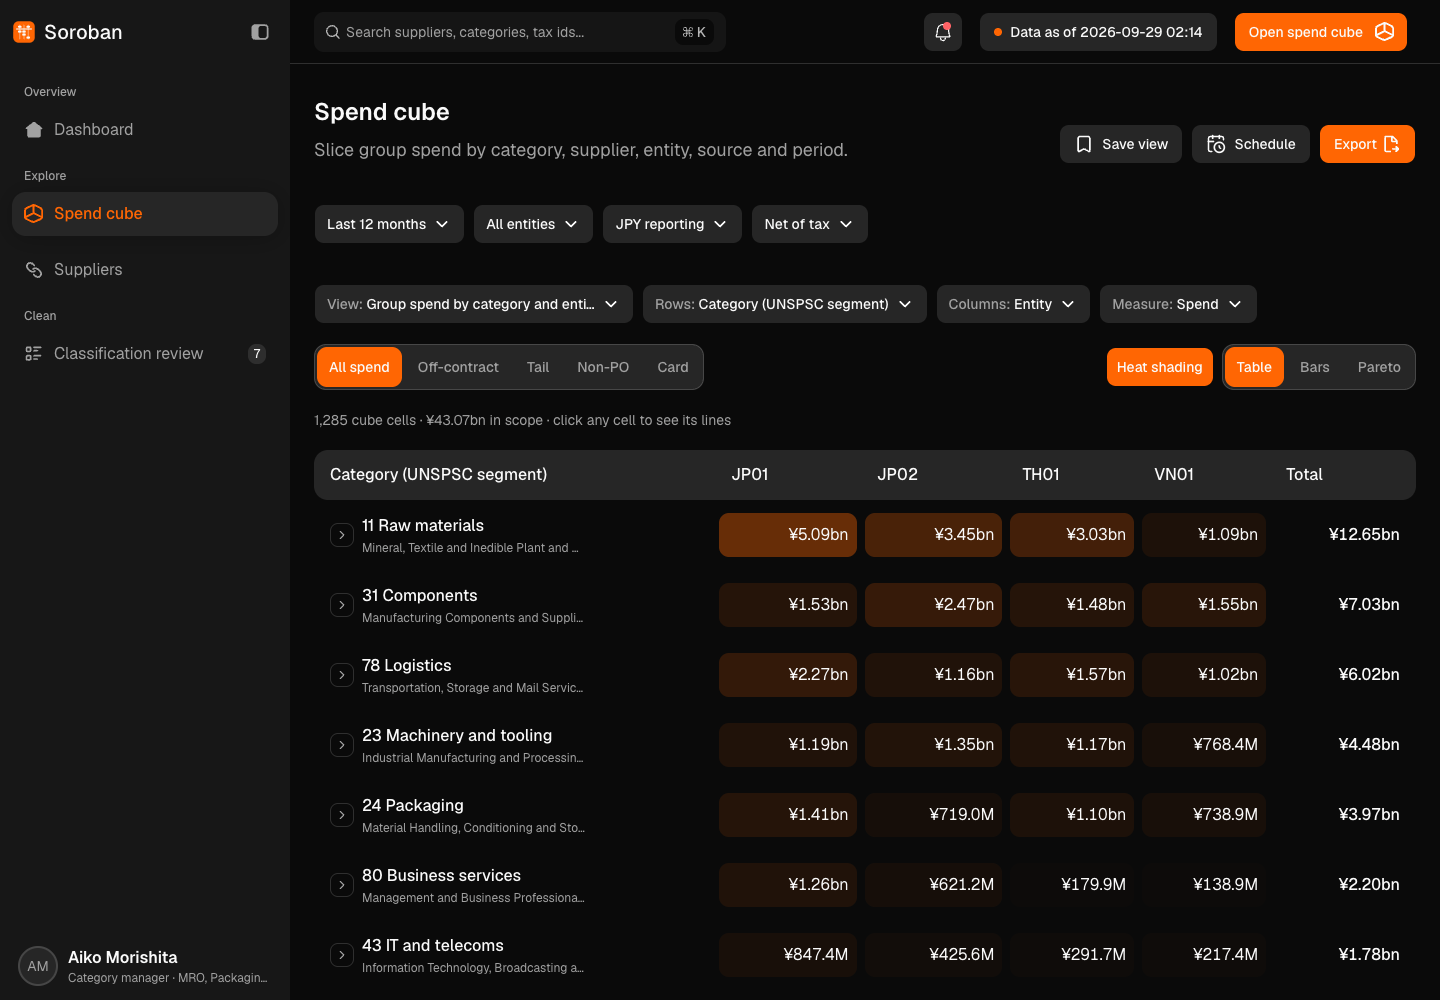The width and height of the screenshot is (1440, 1000).
Task: Expand the 11 Raw materials row
Action: click(x=342, y=535)
